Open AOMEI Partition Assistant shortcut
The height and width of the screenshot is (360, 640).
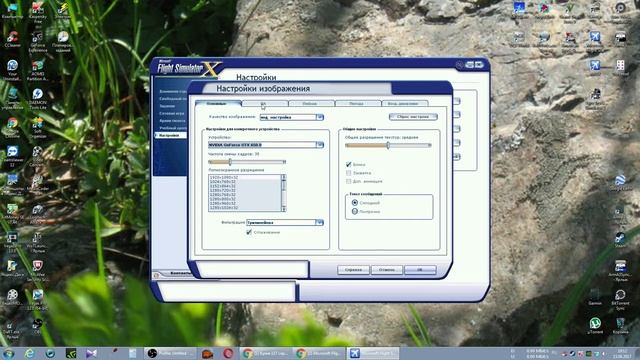[x=38, y=71]
